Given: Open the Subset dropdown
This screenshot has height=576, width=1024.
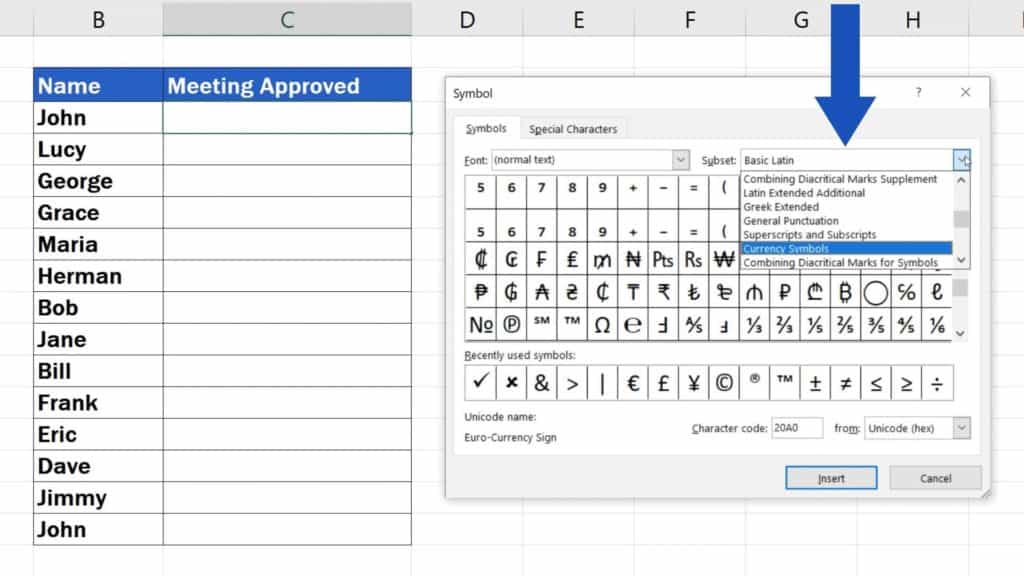Looking at the screenshot, I should [x=961, y=160].
